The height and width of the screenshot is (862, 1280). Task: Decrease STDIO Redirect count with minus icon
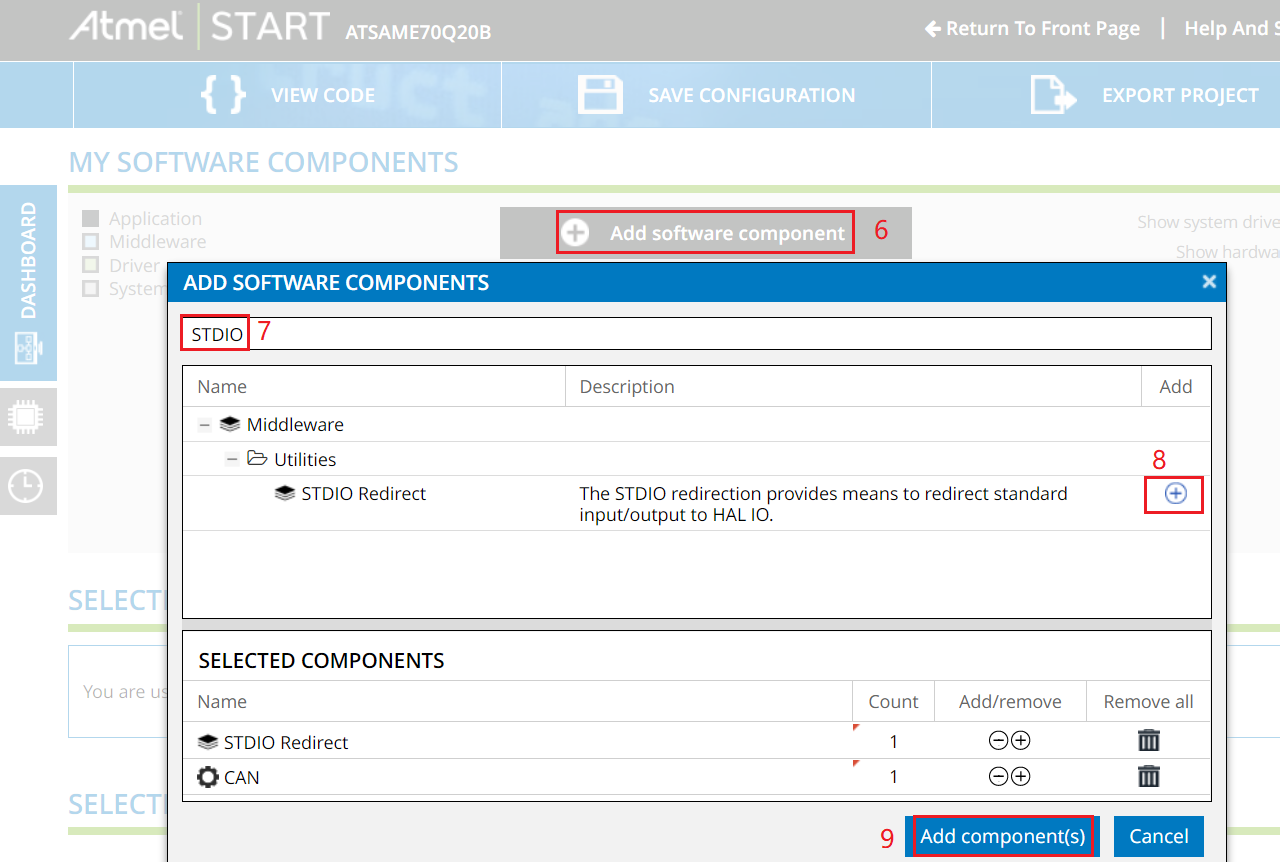pos(997,741)
